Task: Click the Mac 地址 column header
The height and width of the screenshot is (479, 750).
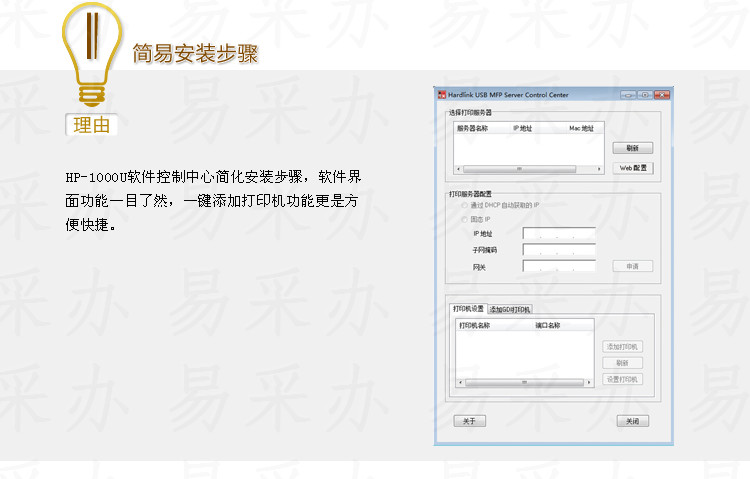Action: [x=581, y=128]
